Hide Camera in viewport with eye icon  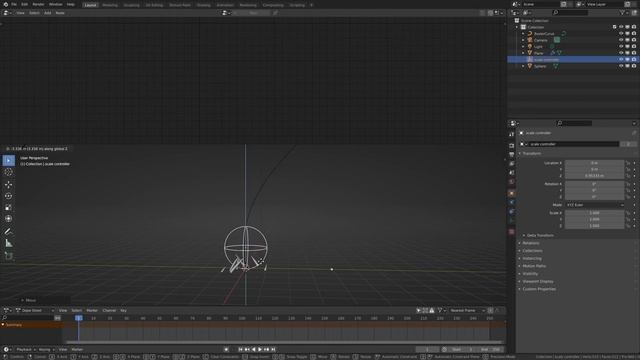coord(621,40)
